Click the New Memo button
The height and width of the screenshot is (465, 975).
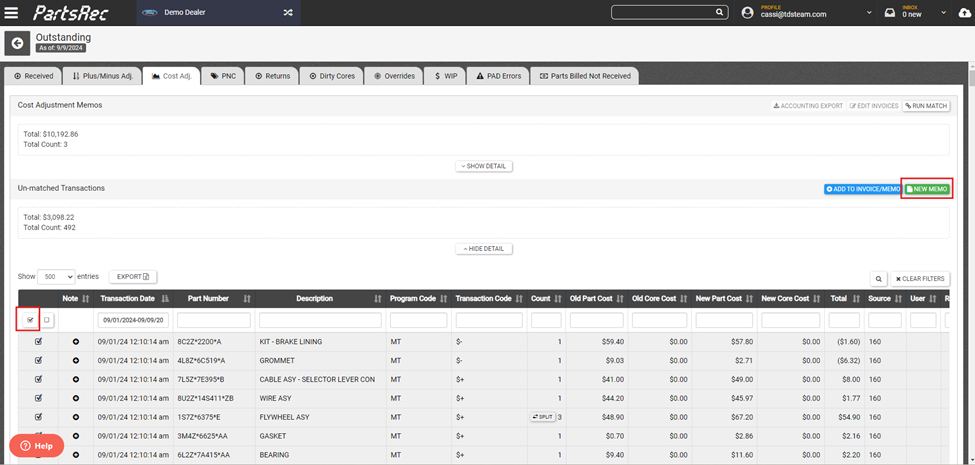[926, 188]
